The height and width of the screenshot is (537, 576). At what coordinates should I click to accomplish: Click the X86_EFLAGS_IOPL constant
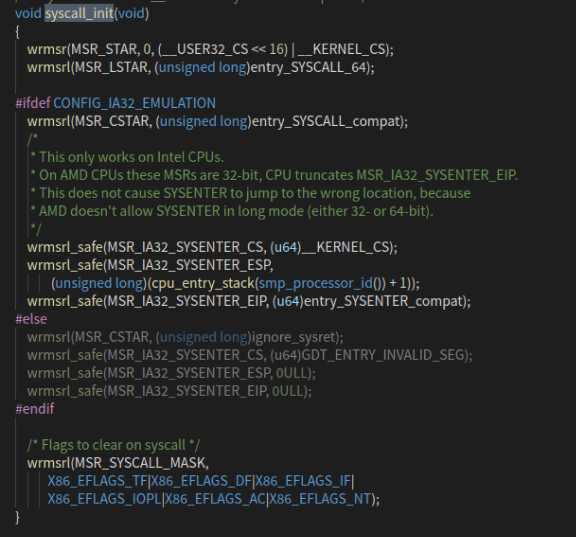pos(104,499)
